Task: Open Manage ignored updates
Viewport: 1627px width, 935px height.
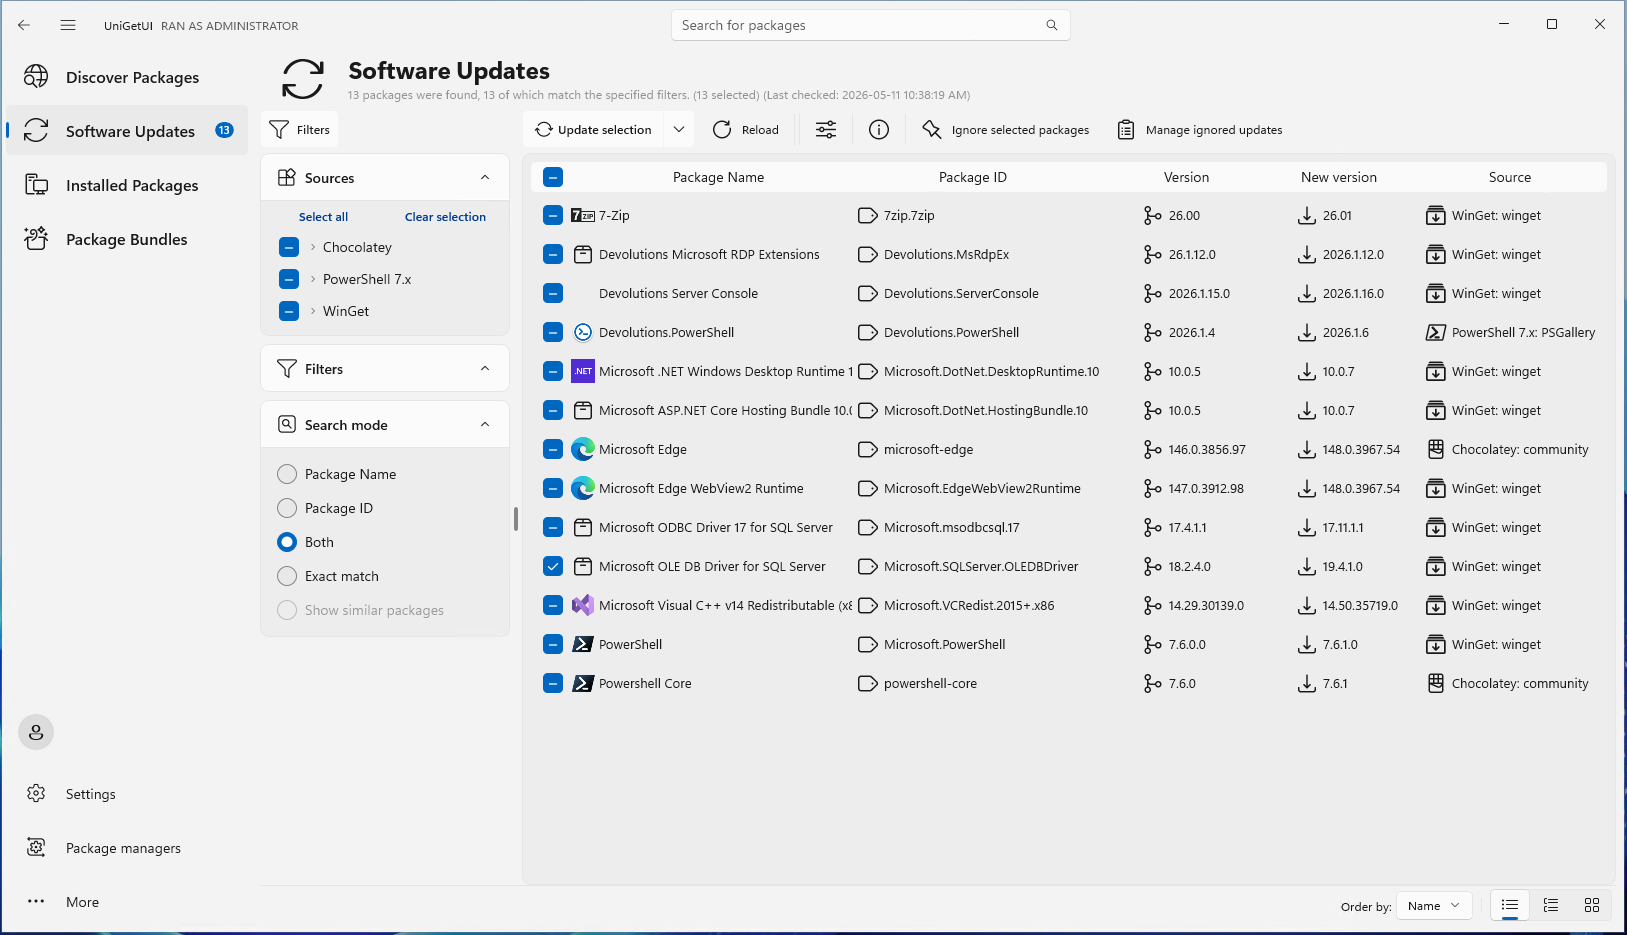Action: coord(1200,130)
